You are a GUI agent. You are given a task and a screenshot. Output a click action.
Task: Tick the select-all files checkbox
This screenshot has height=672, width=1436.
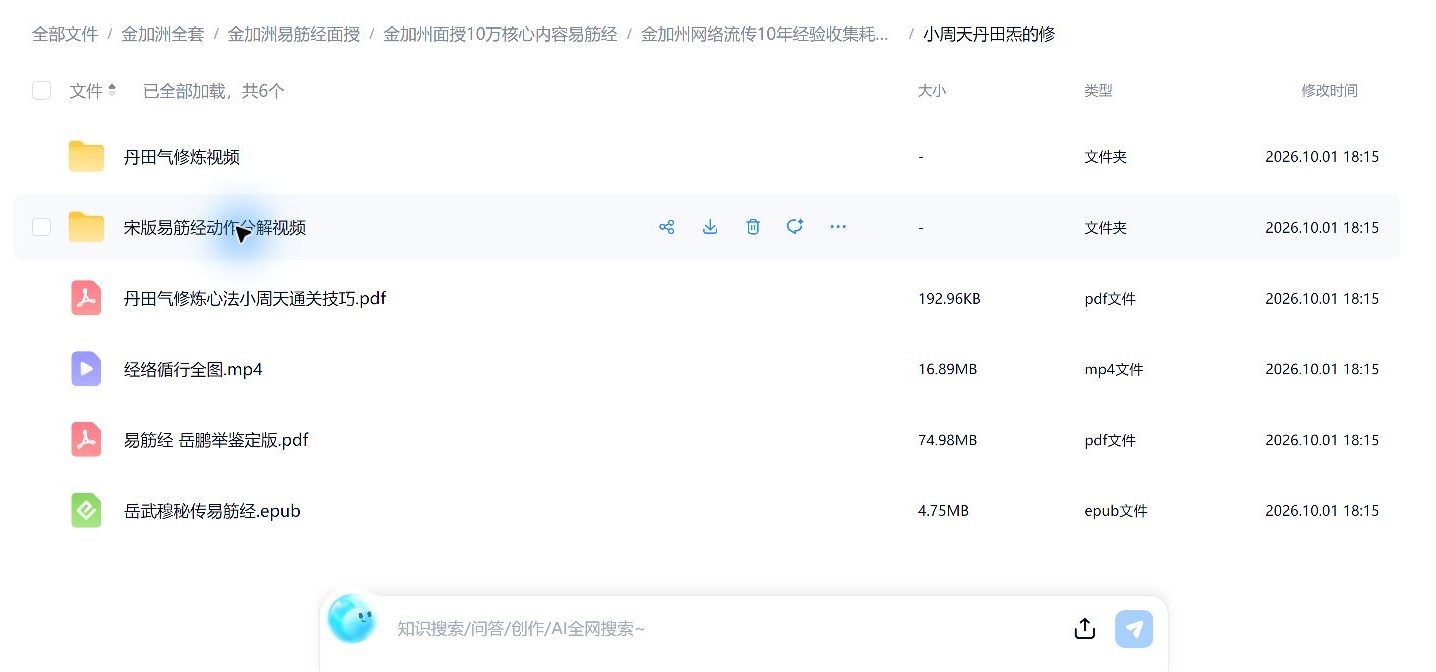pos(41,91)
